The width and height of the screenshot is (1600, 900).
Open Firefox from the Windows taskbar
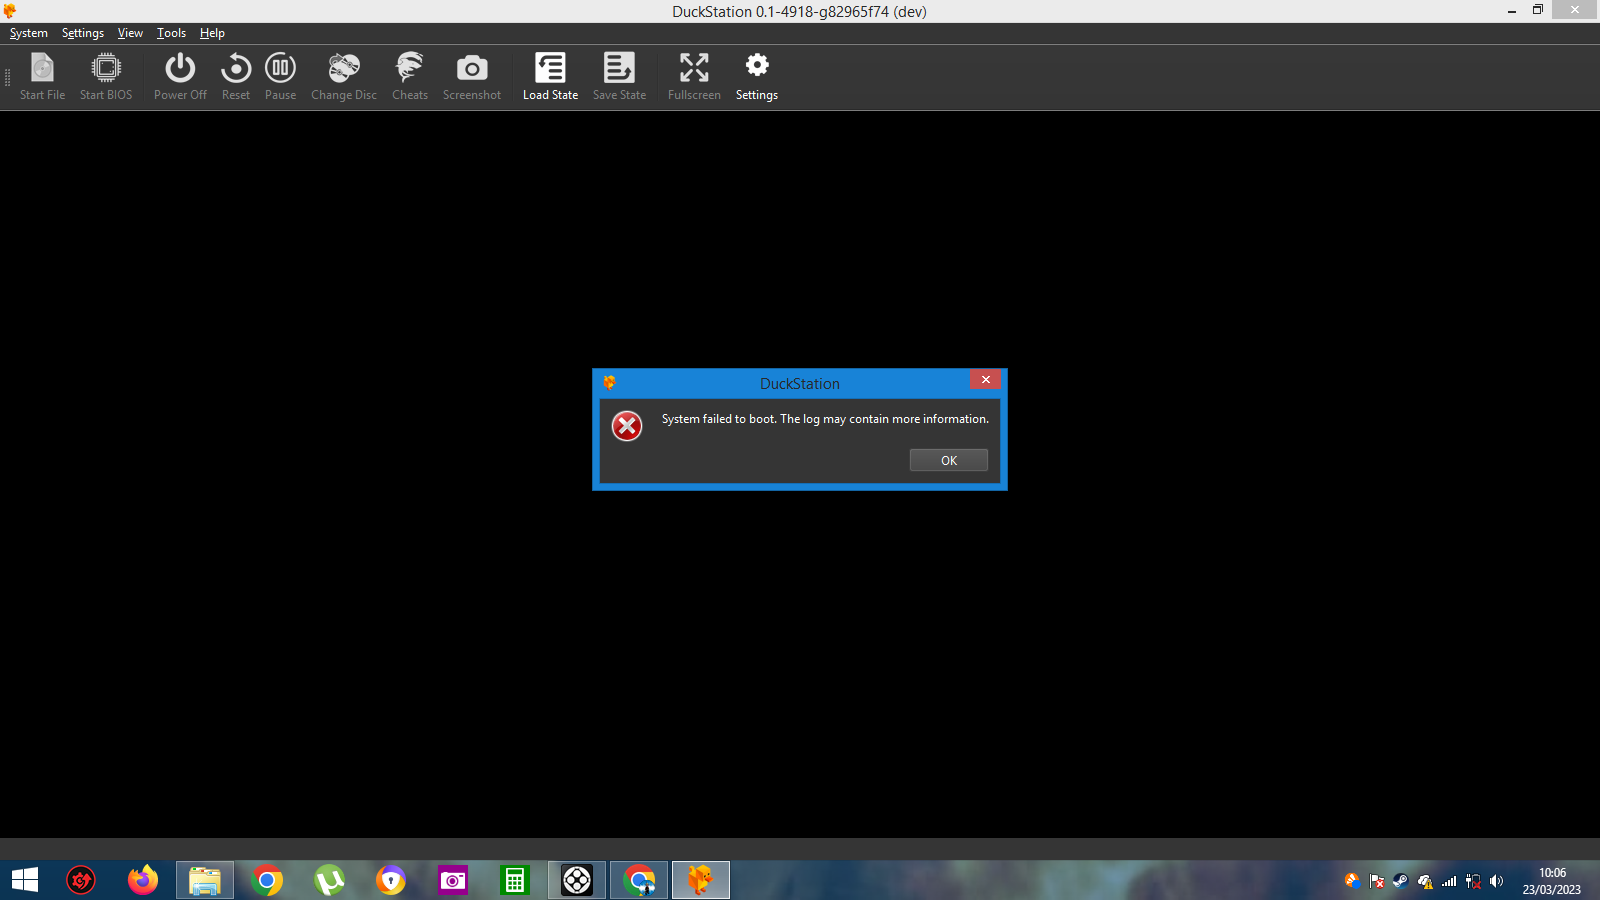[x=143, y=880]
